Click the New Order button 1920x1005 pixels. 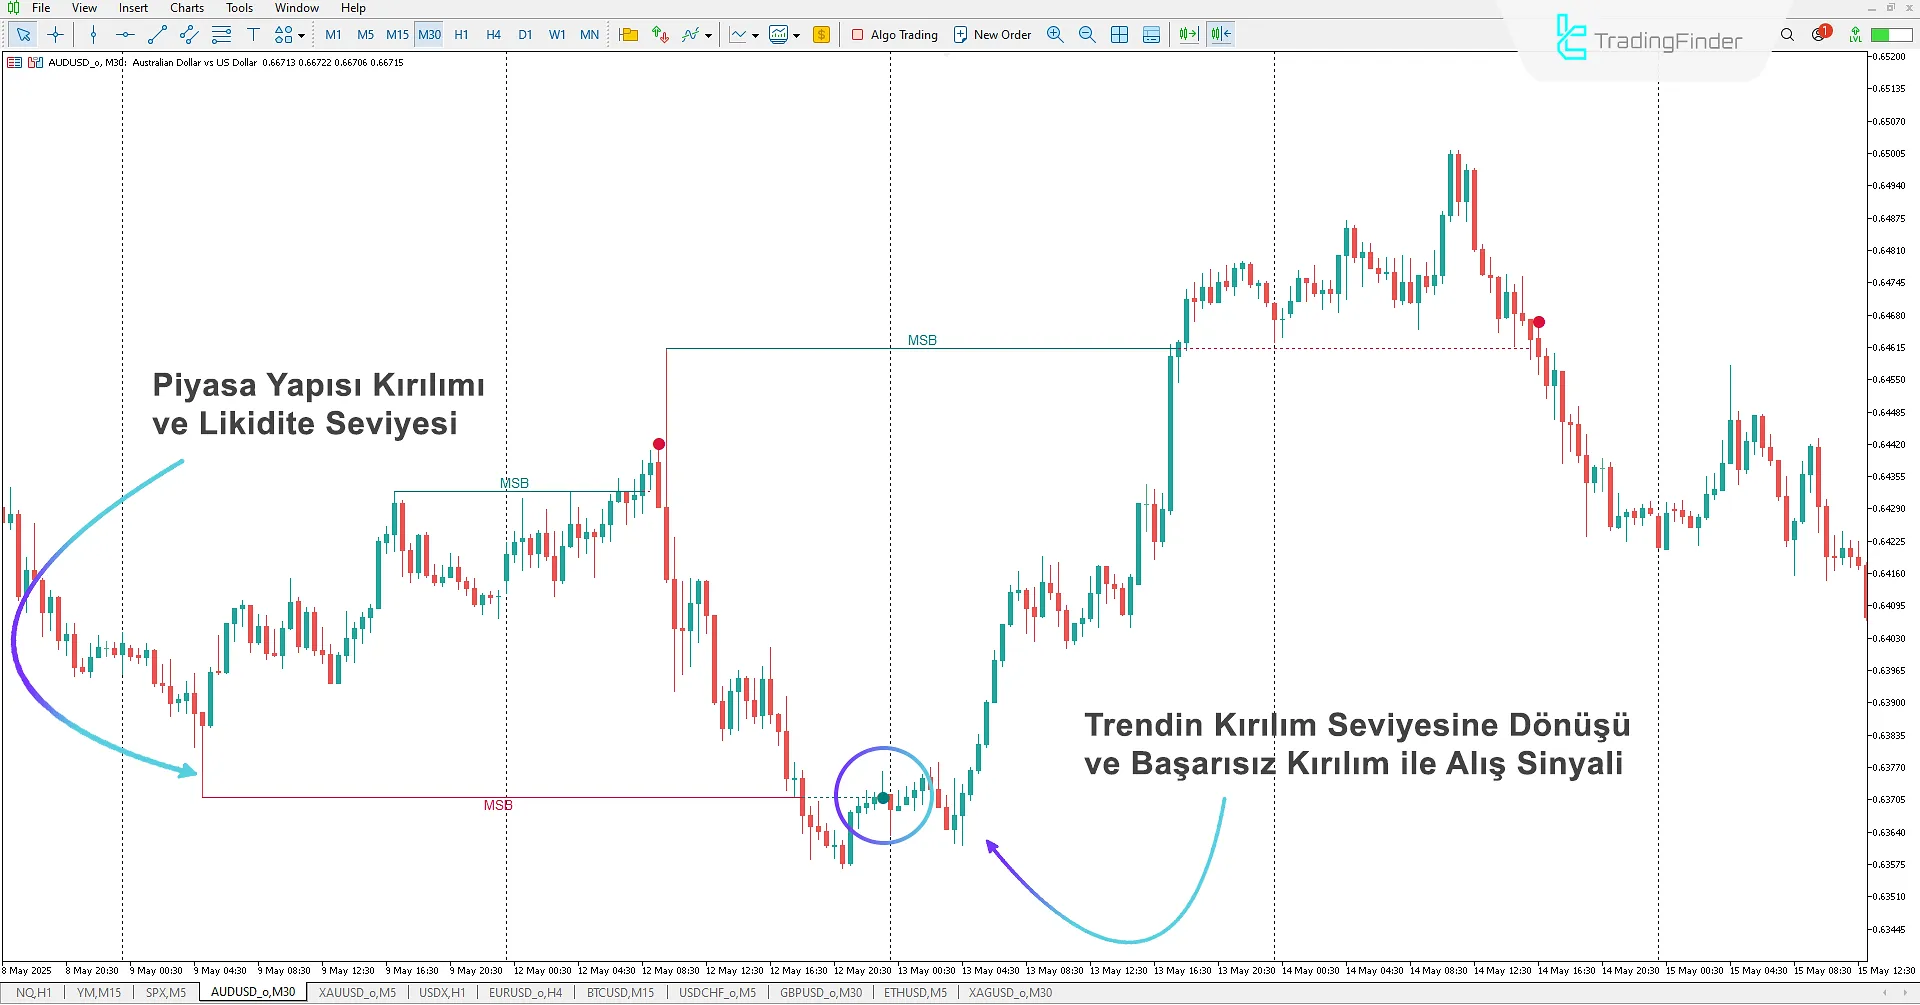pyautogui.click(x=991, y=34)
